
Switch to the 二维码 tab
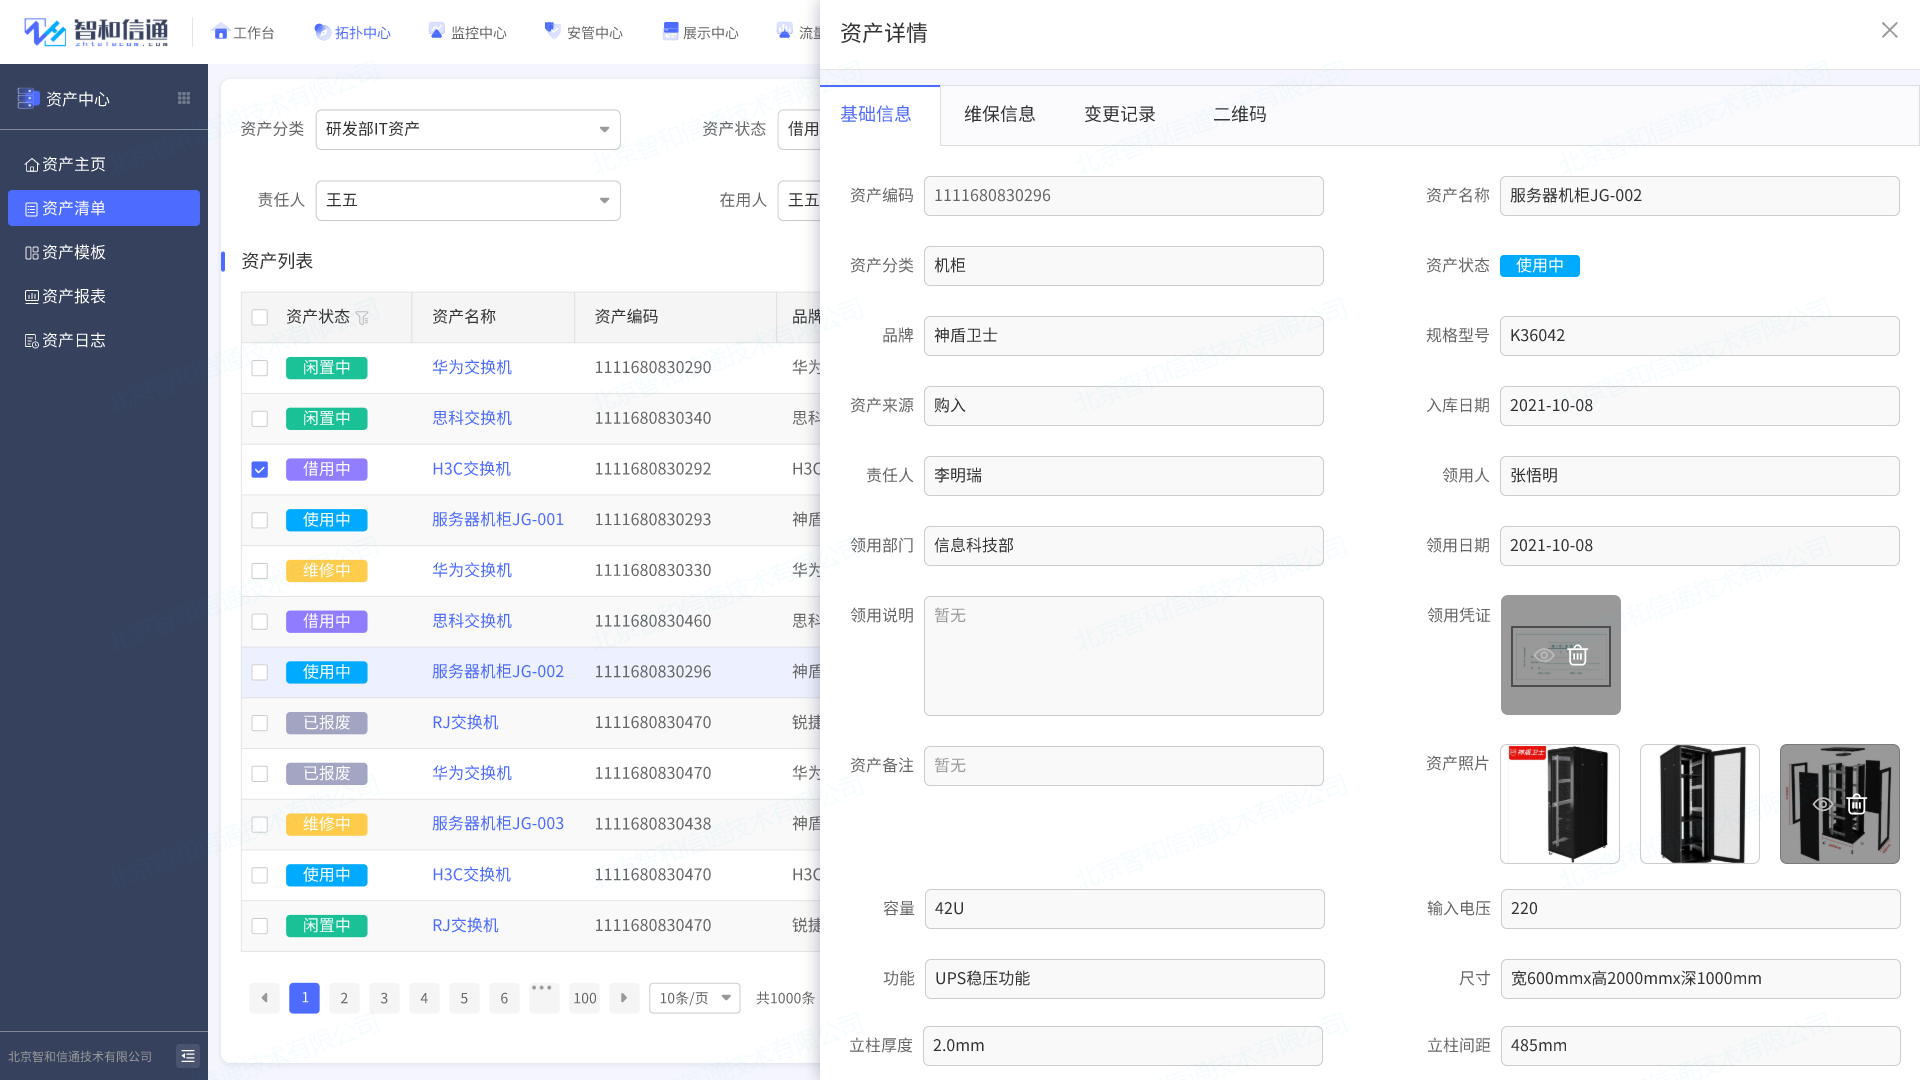1239,114
